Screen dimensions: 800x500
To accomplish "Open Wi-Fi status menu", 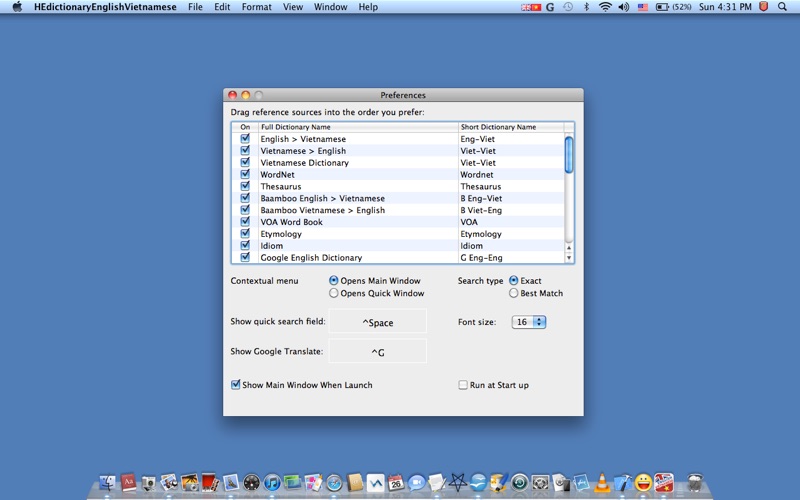I will point(605,7).
